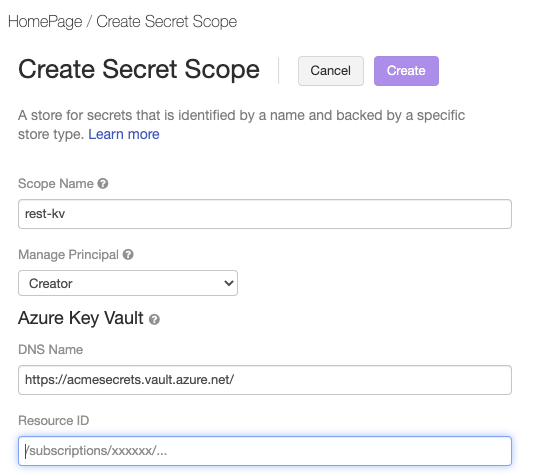Image resolution: width=533 pixels, height=474 pixels.
Task: Click the Manage Principal help question-mark icon
Action: [128, 254]
